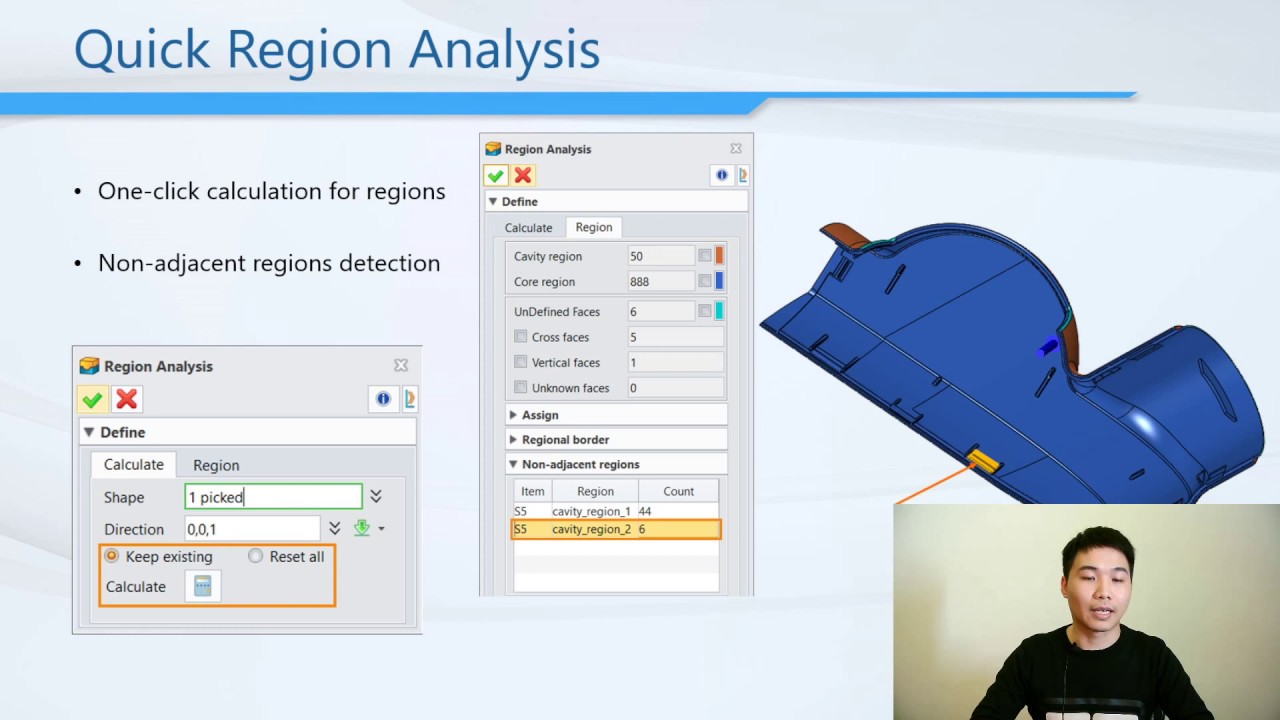1280x720 pixels.
Task: Click the Region column header
Action: [x=595, y=491]
